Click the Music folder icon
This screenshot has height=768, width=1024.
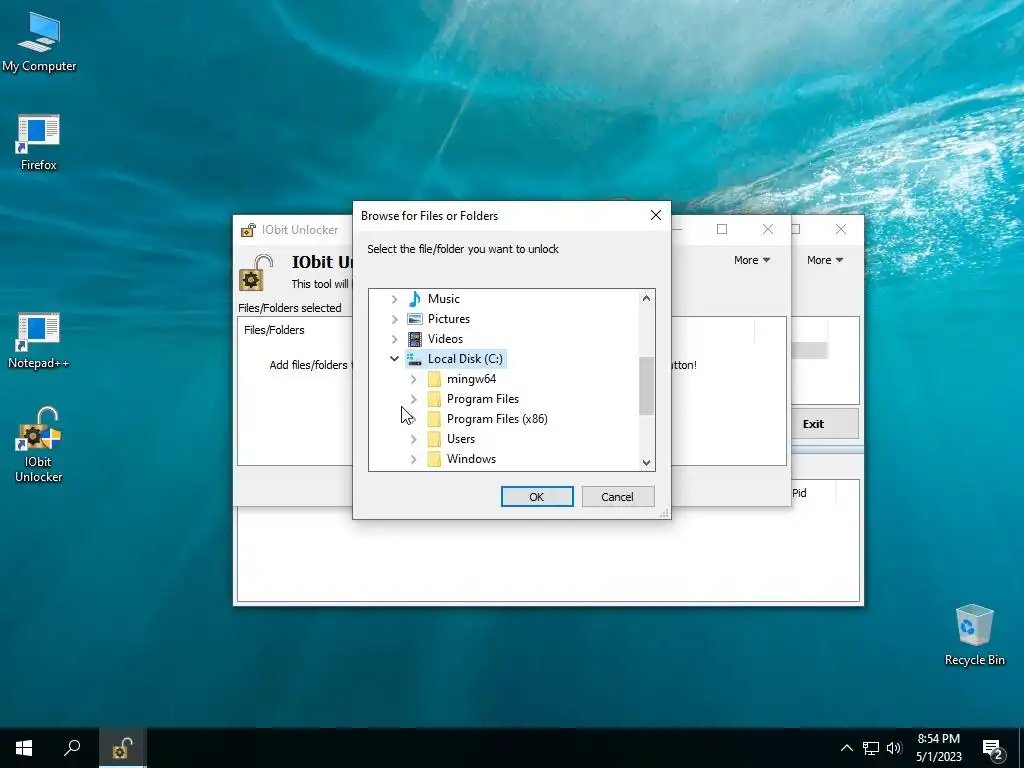point(415,299)
